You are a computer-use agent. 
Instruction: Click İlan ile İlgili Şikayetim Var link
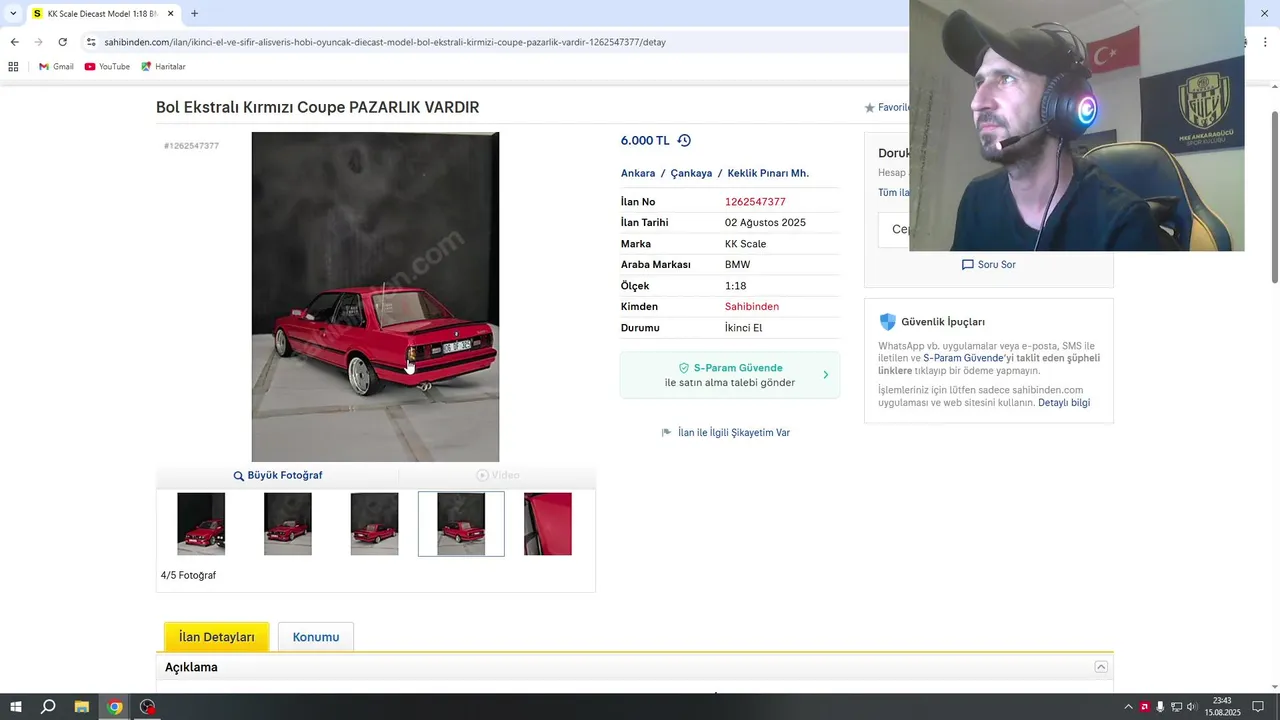click(x=734, y=433)
